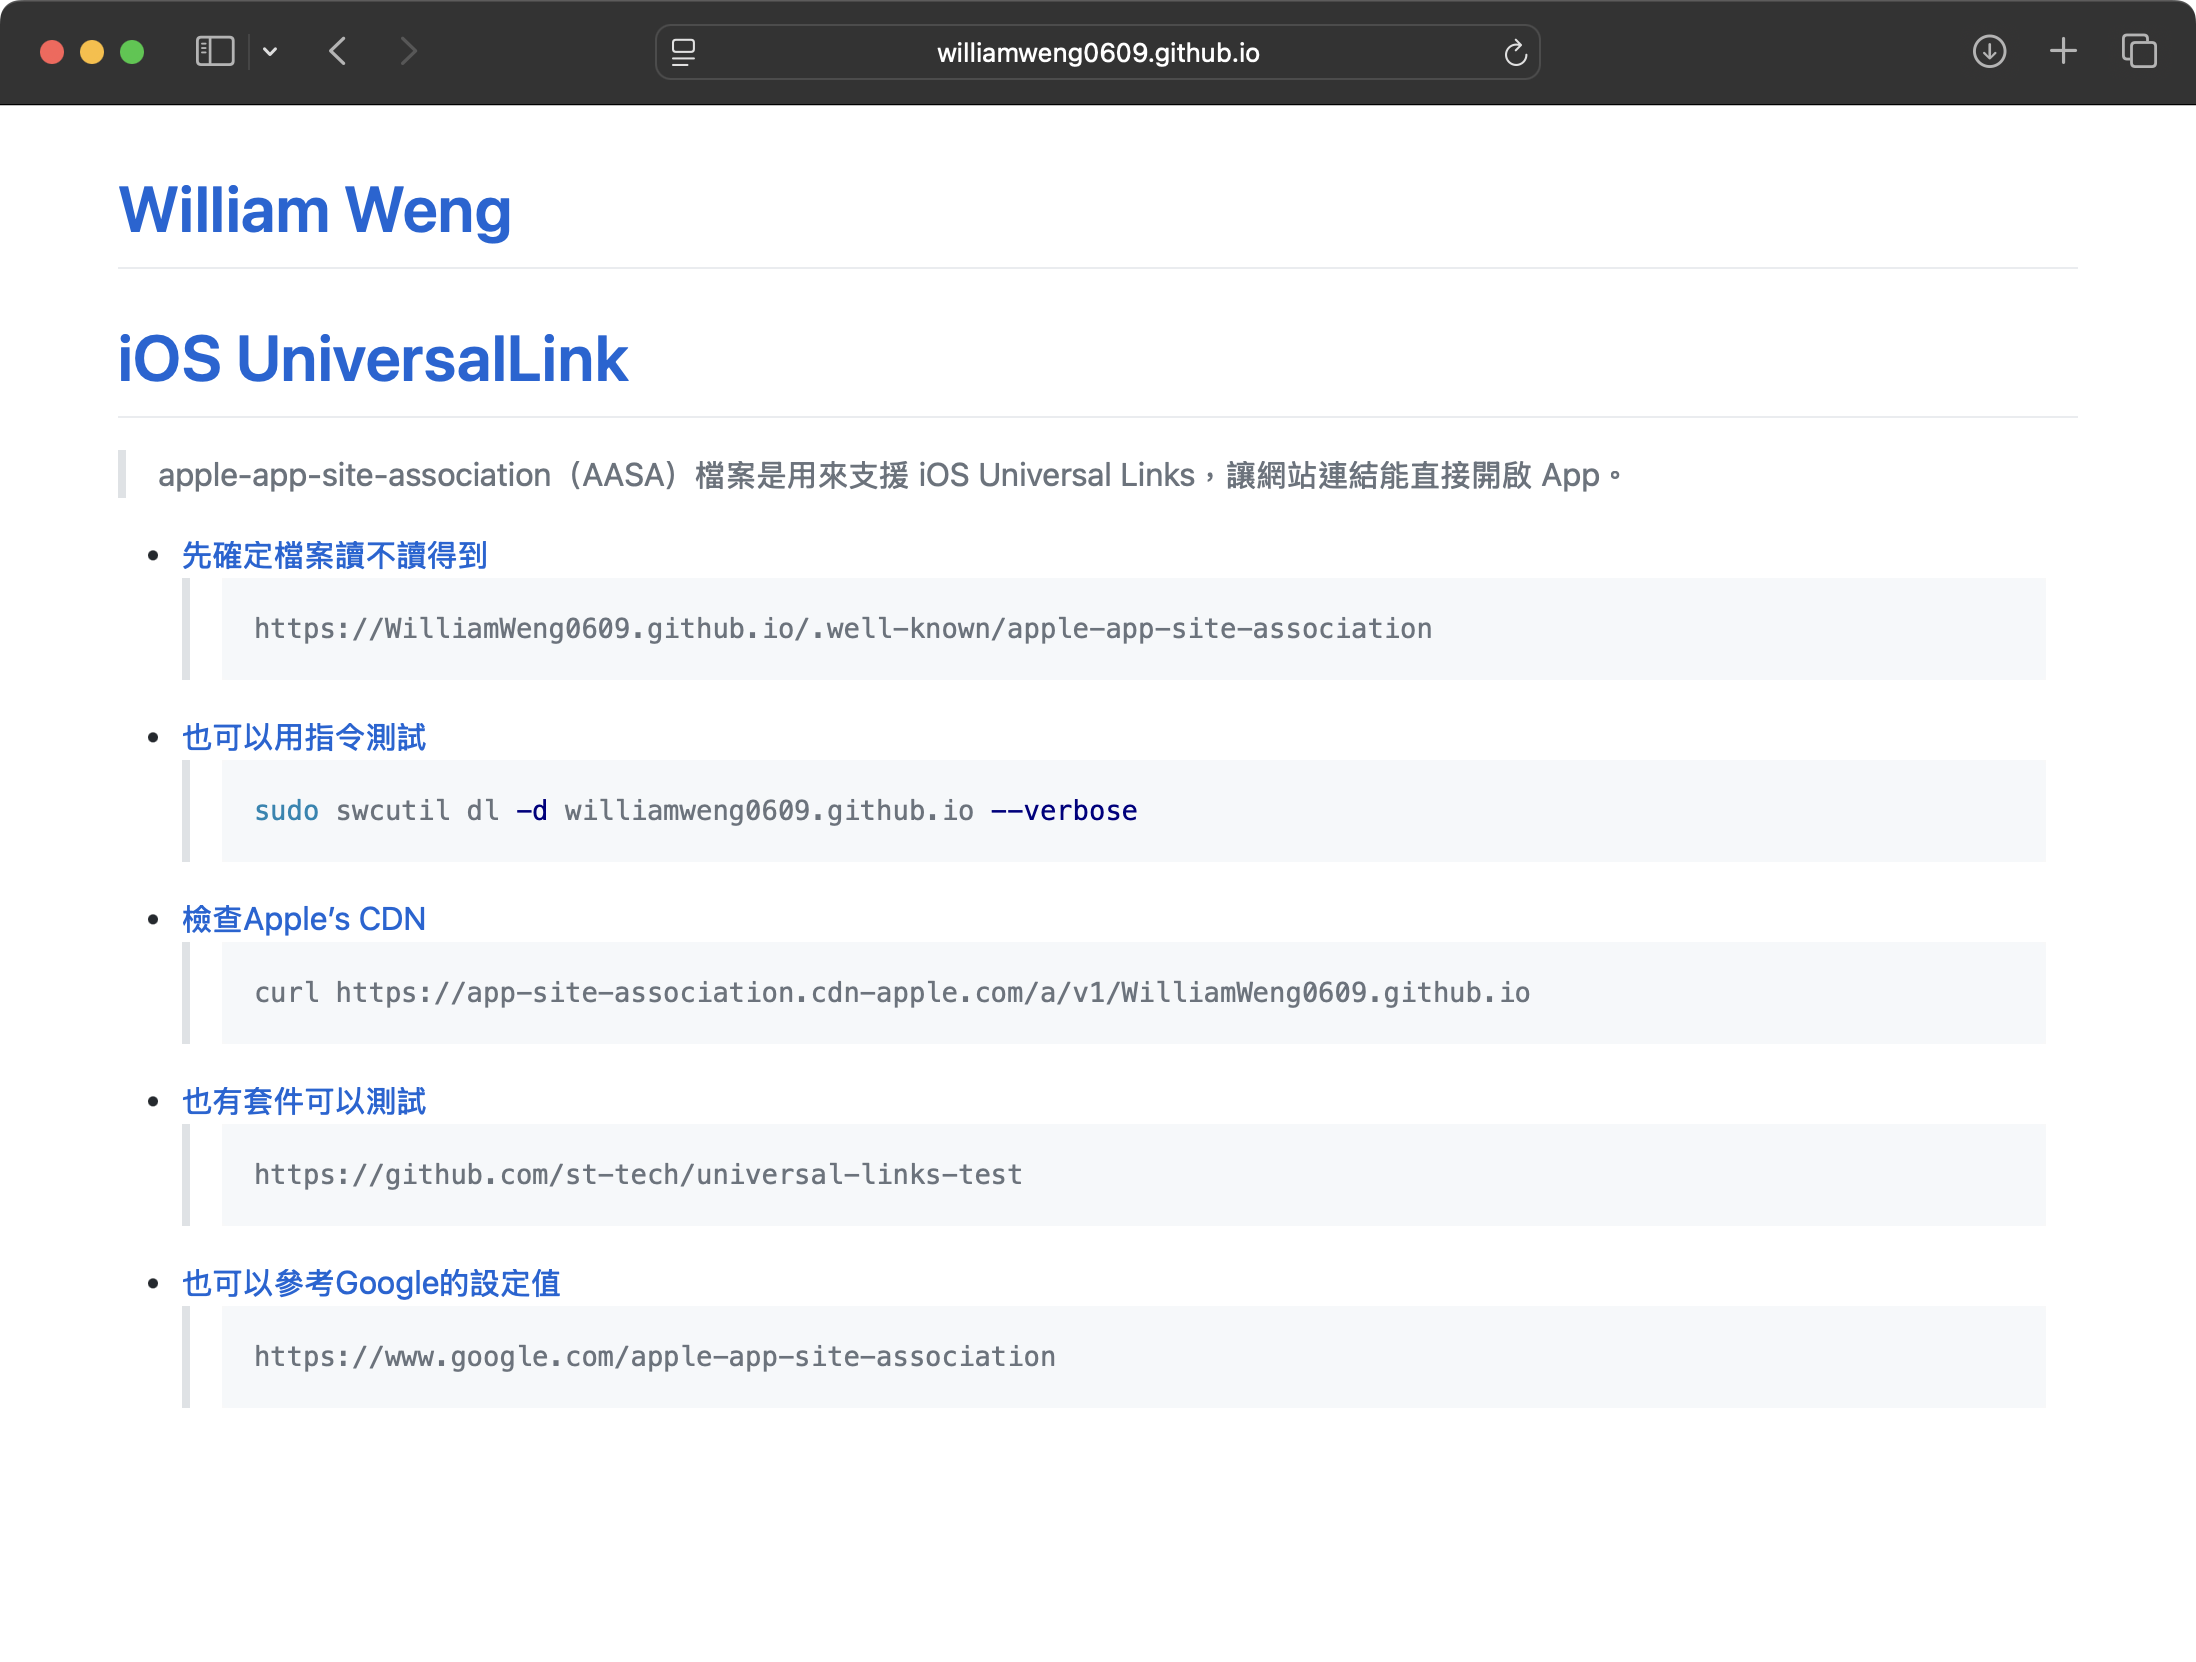Click the williamweng0609.github.io address field
Screen dimensions: 2196x1662
(x=1097, y=52)
